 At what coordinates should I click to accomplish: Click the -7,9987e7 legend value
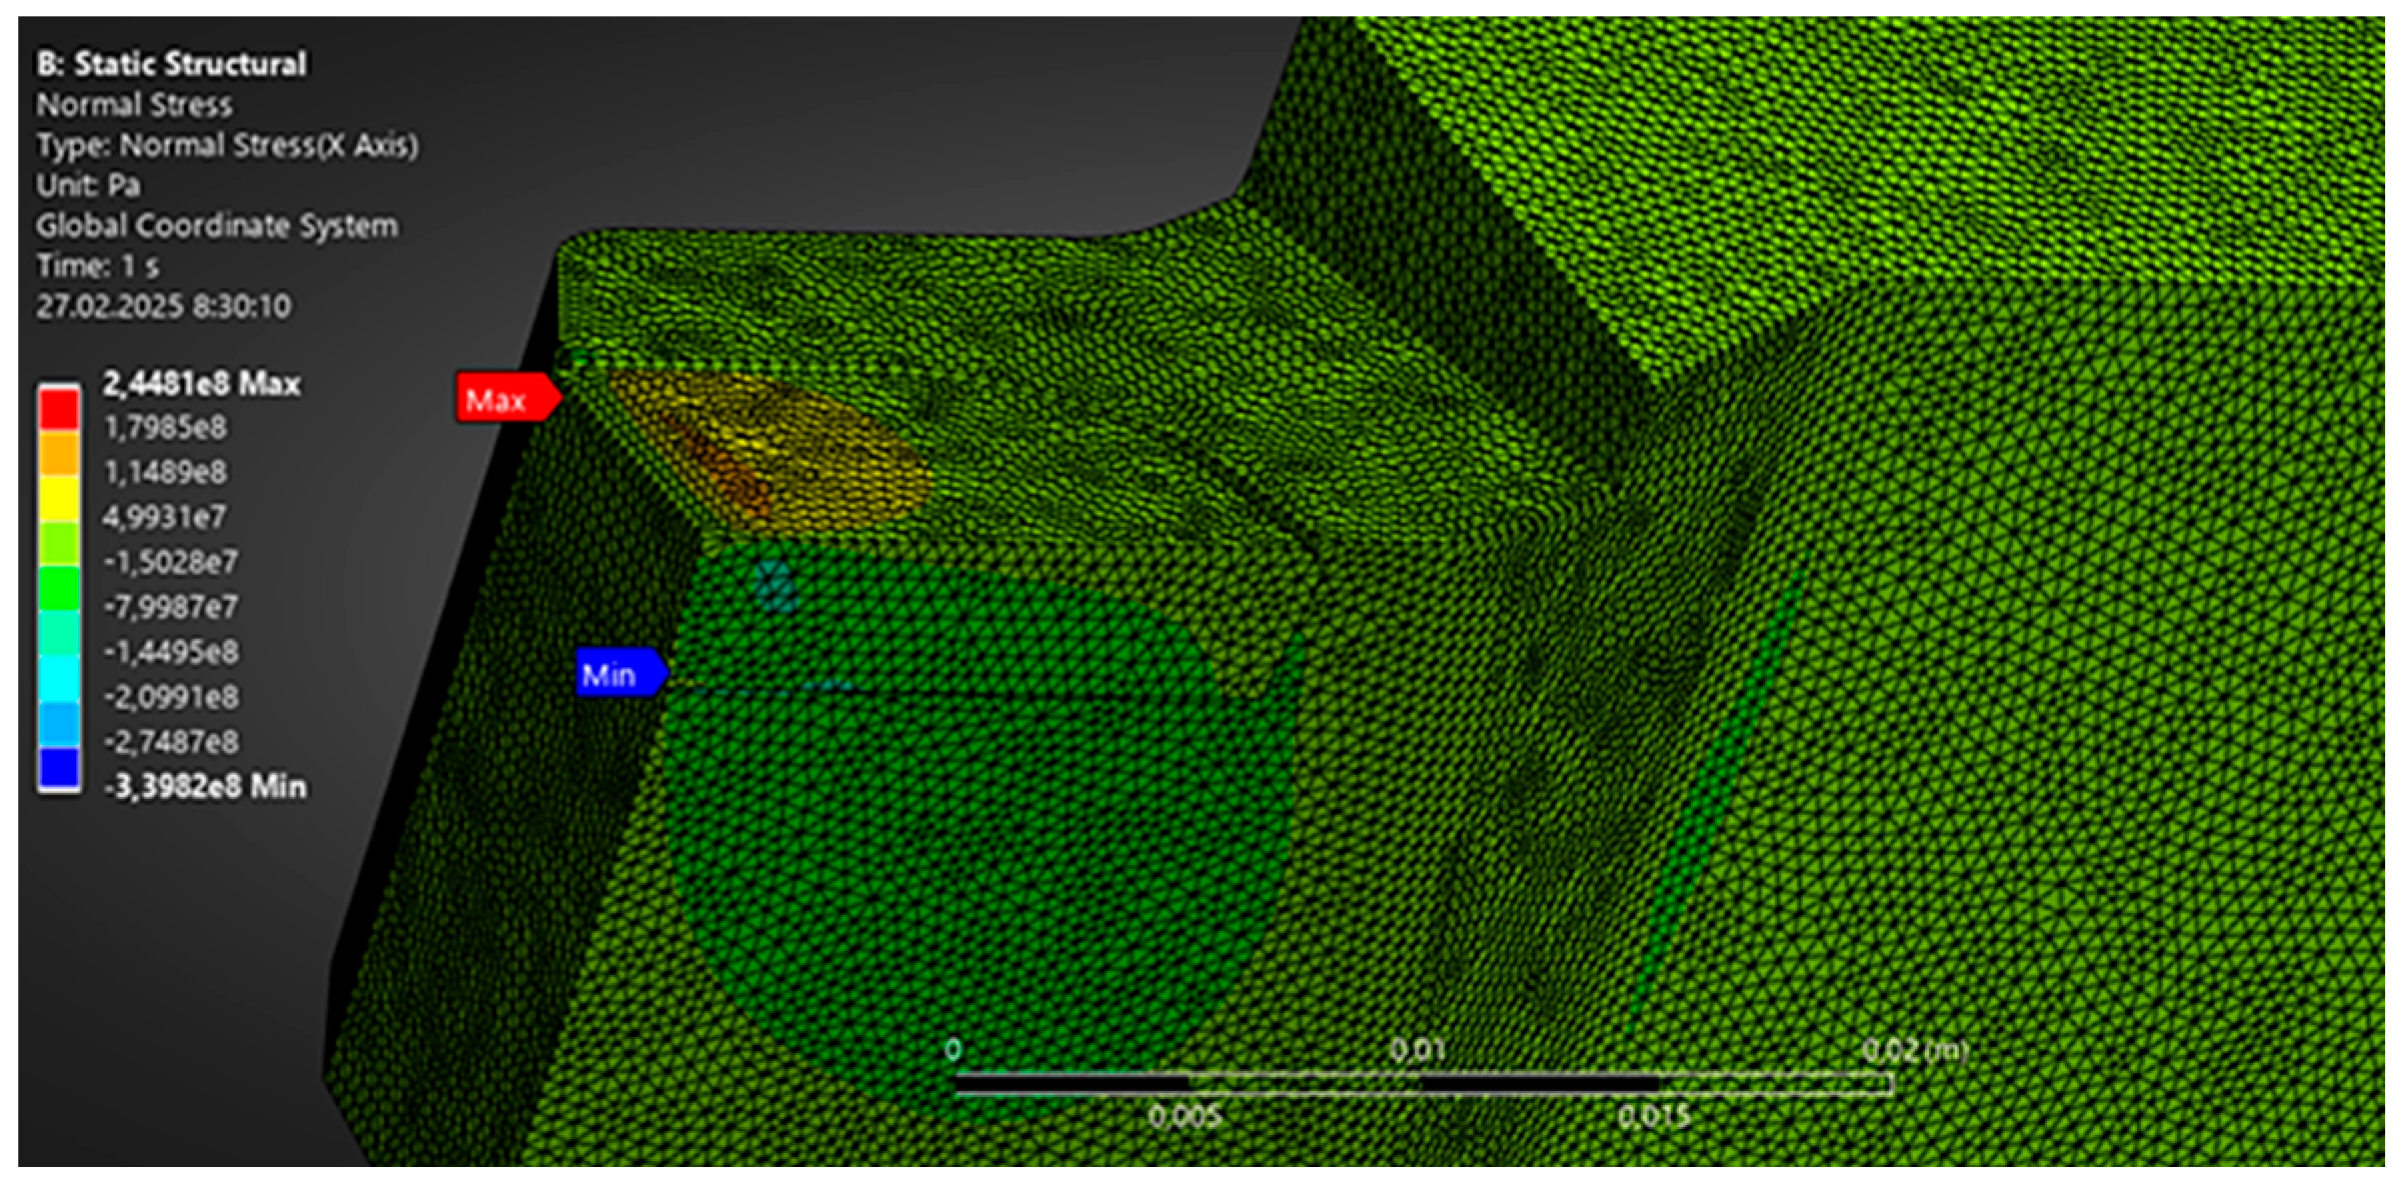[x=171, y=607]
